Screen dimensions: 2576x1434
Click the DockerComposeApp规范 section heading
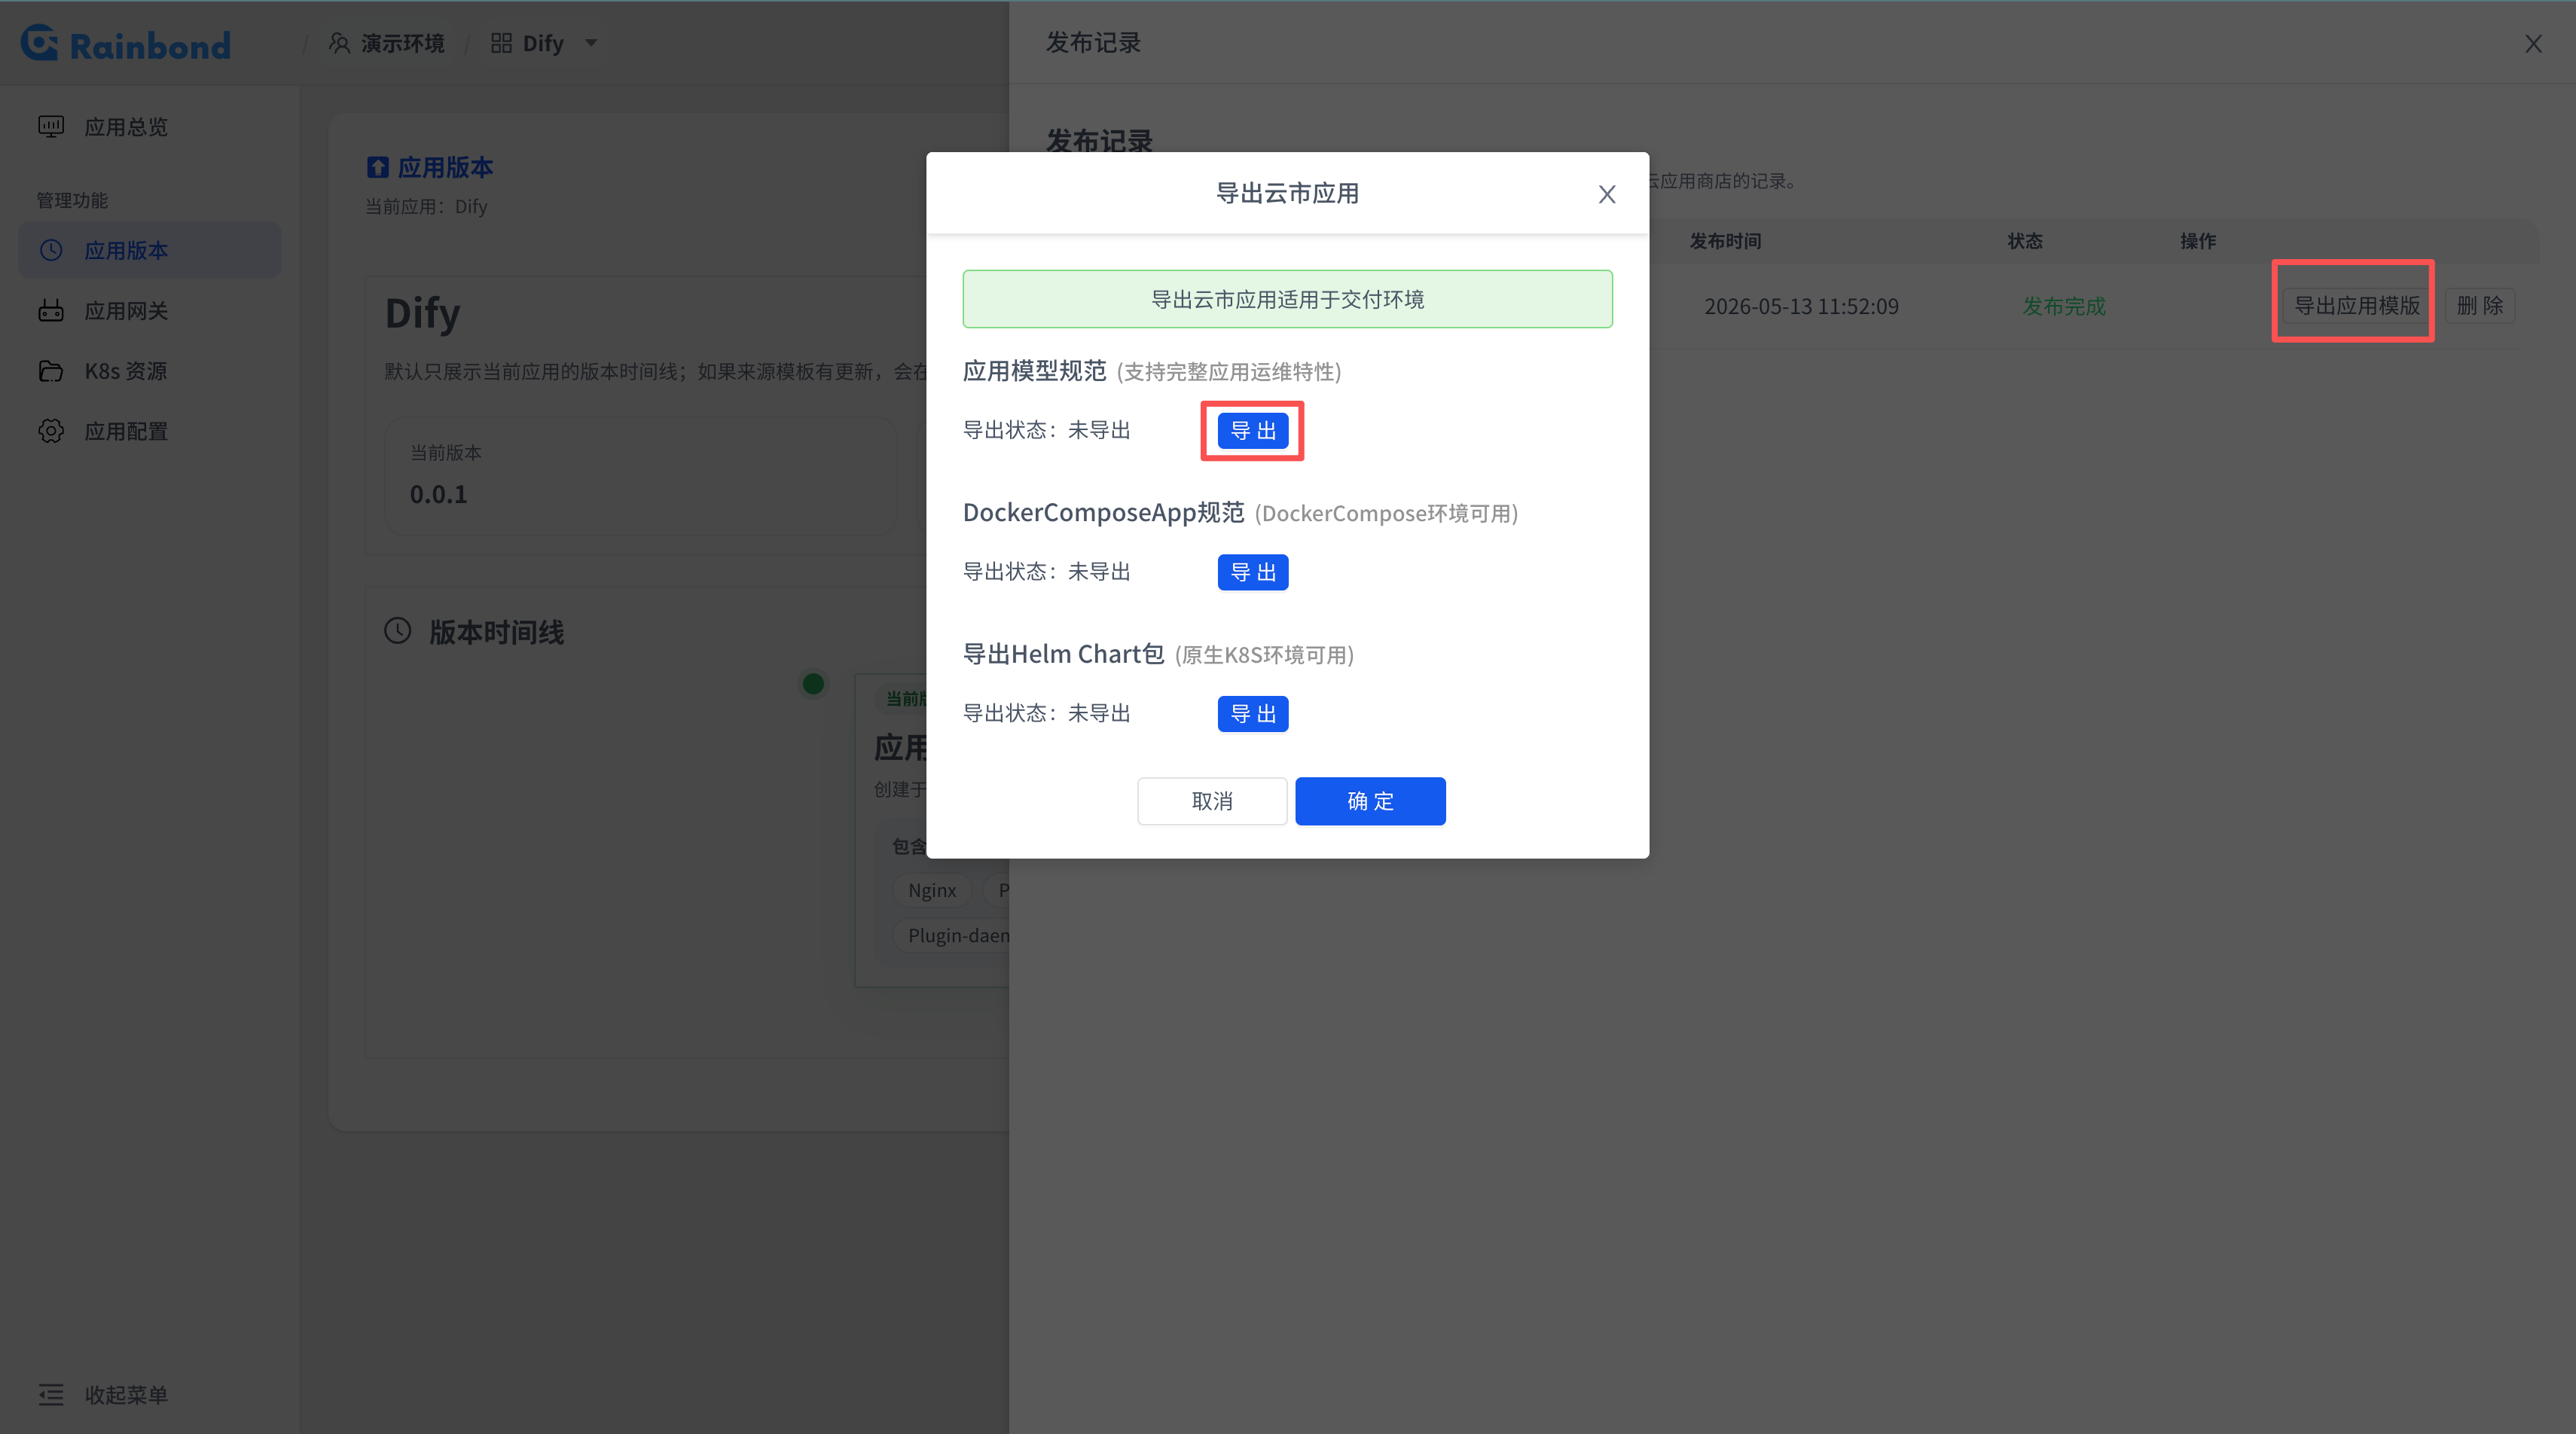click(1103, 512)
